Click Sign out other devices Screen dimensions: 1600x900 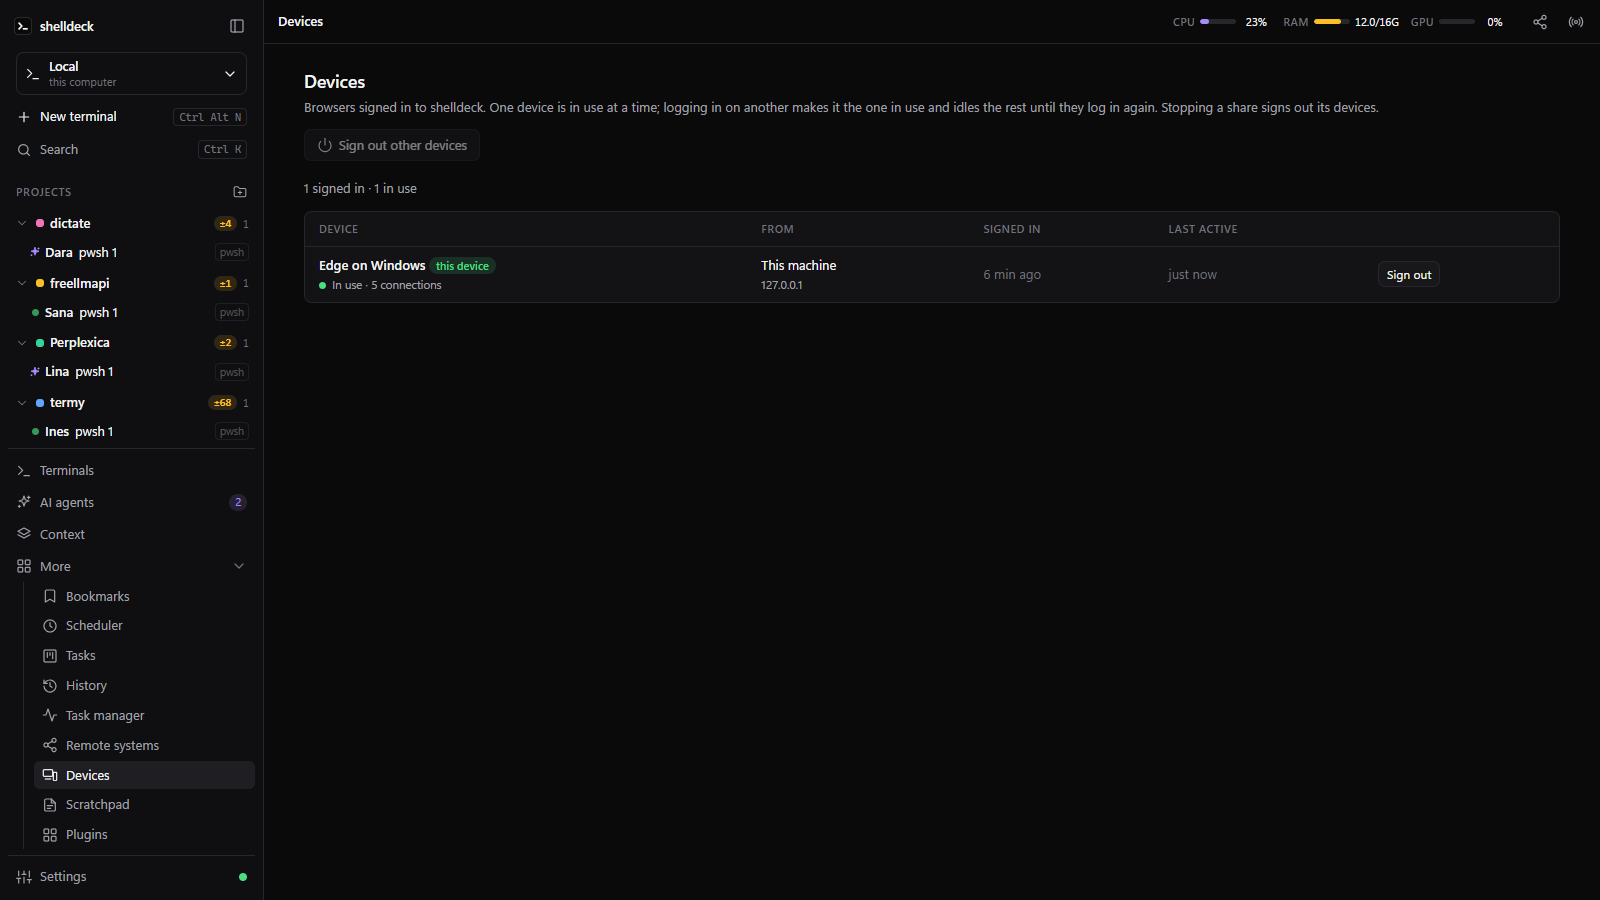pos(392,145)
